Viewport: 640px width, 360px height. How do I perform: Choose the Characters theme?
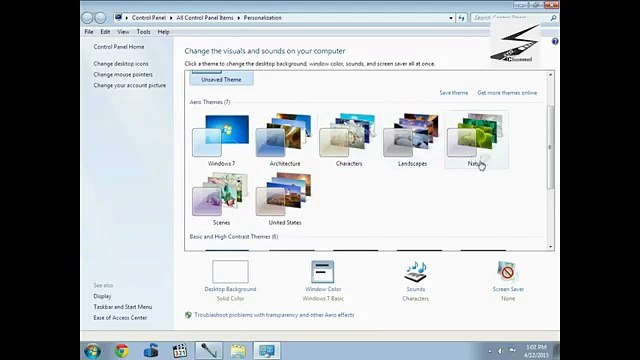[x=348, y=140]
